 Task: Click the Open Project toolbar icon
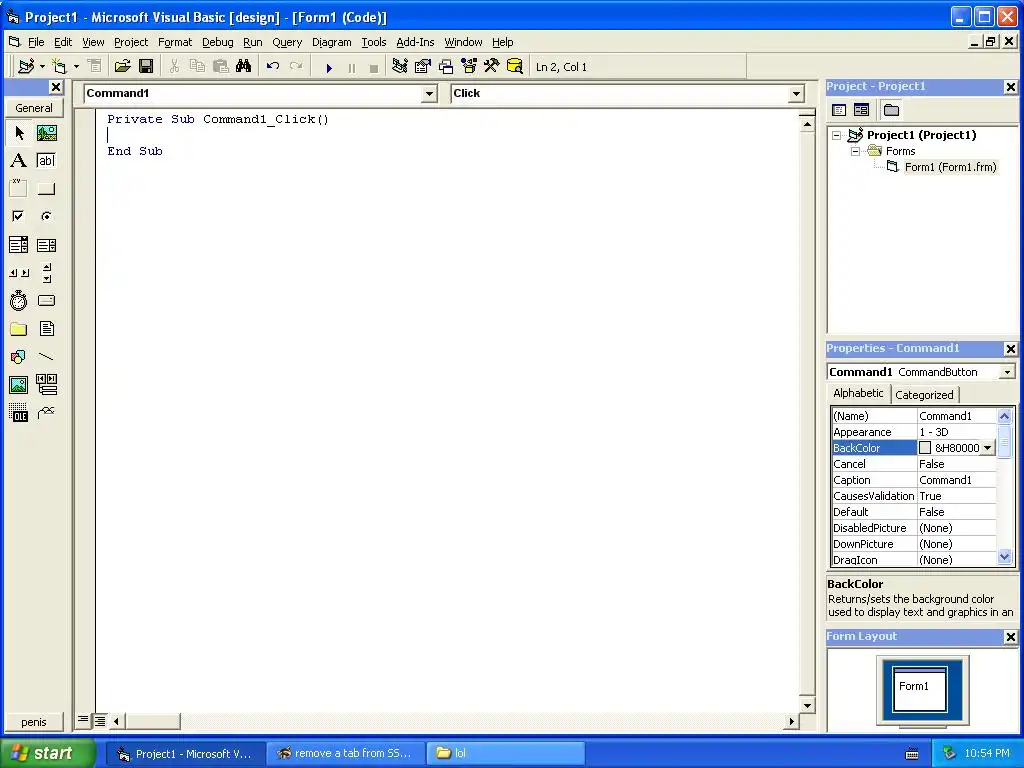pyautogui.click(x=123, y=66)
